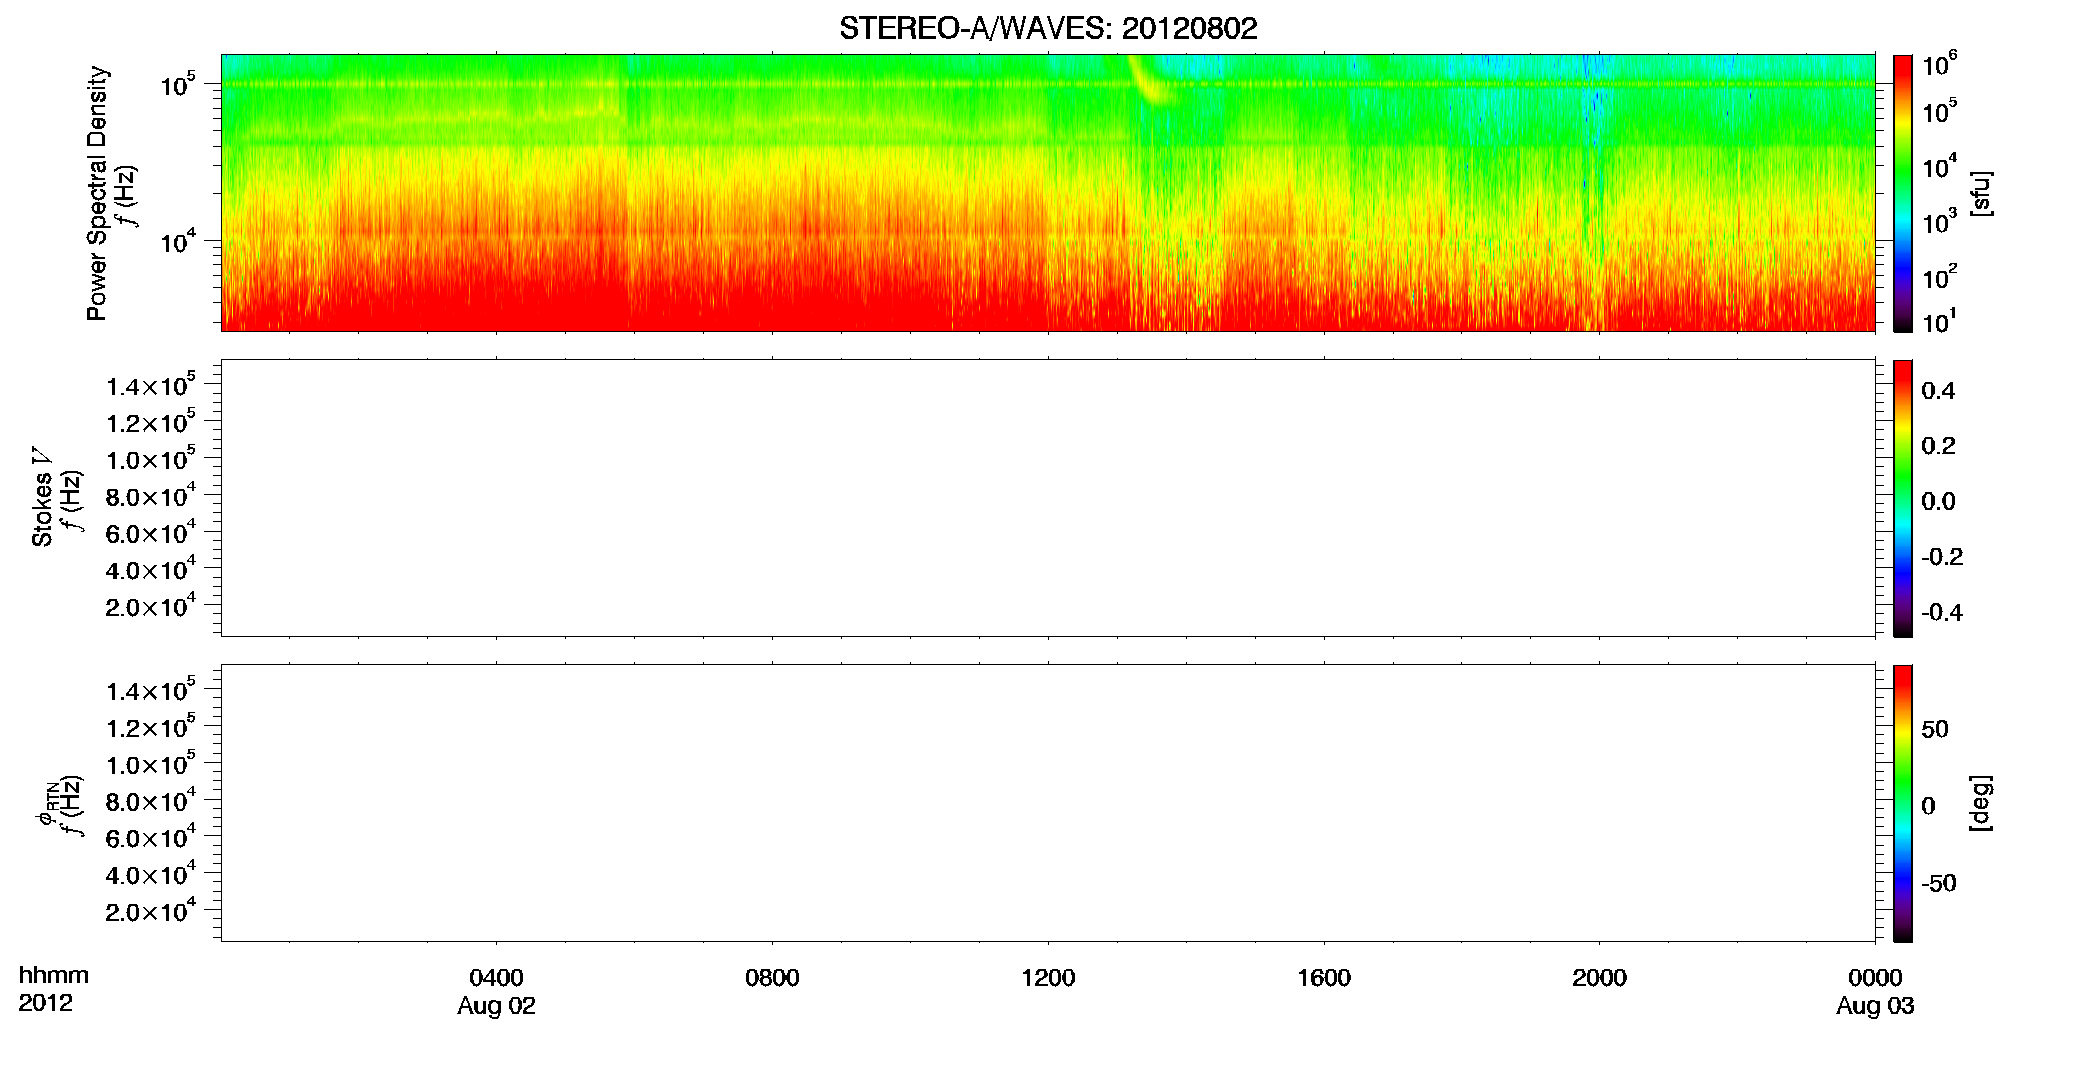Select the "Power Spectral Density" axis label
2096x1080 pixels.
point(97,193)
